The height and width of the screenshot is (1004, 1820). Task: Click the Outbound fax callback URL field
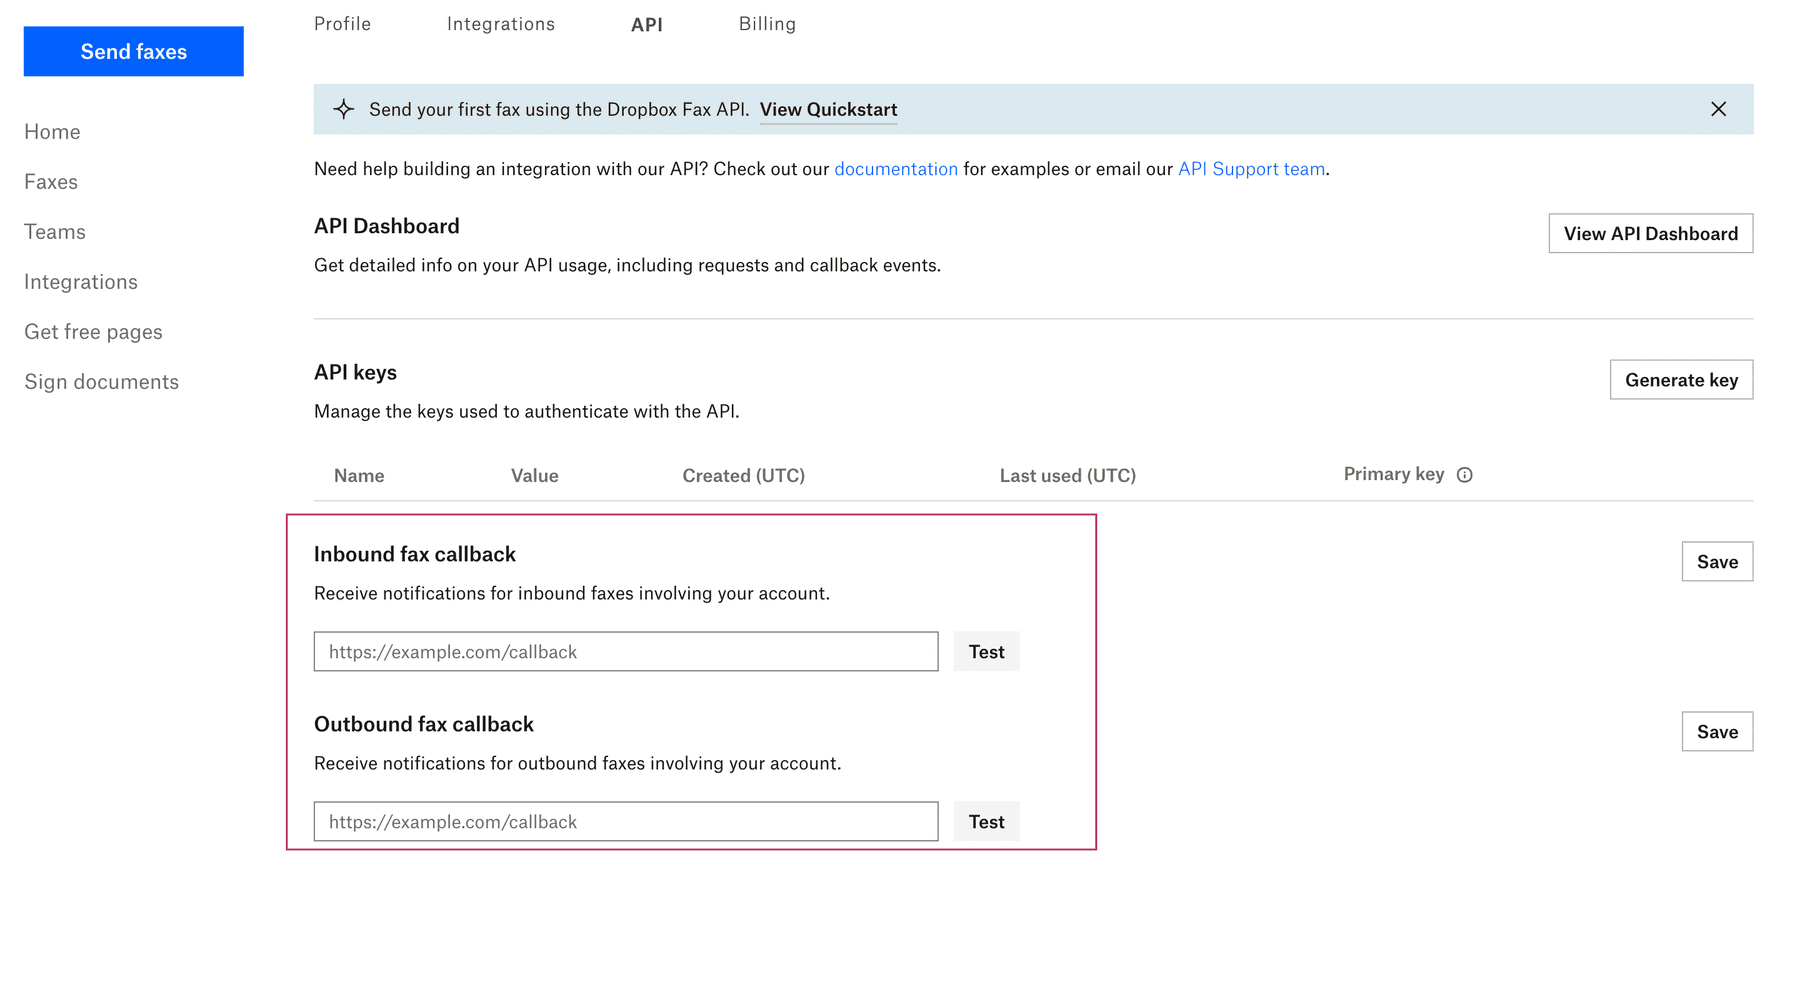625,821
